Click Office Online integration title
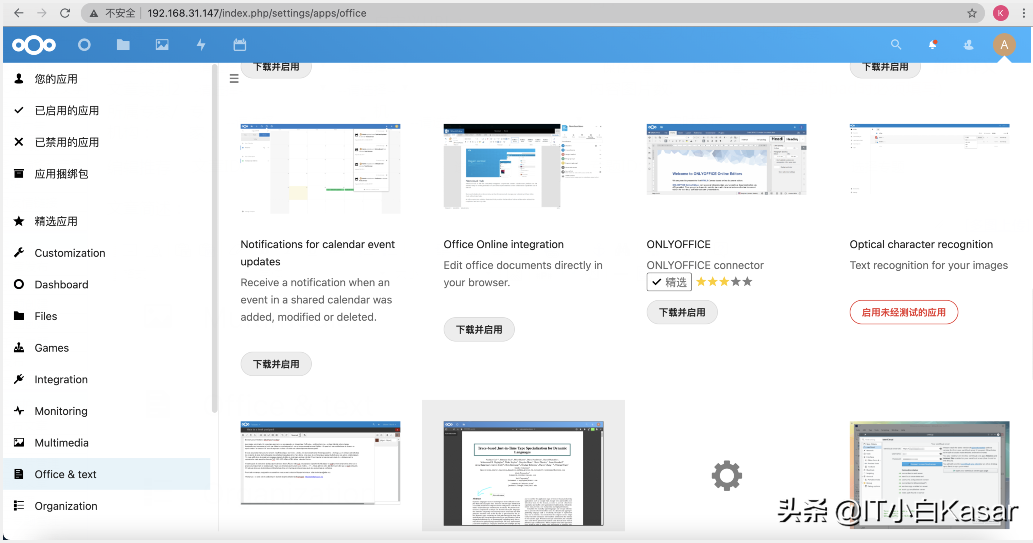Screen dimensions: 1033x543 point(503,244)
